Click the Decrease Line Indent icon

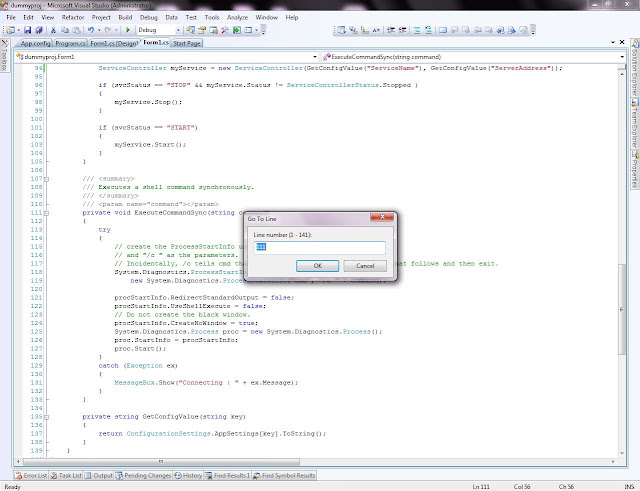click(391, 30)
